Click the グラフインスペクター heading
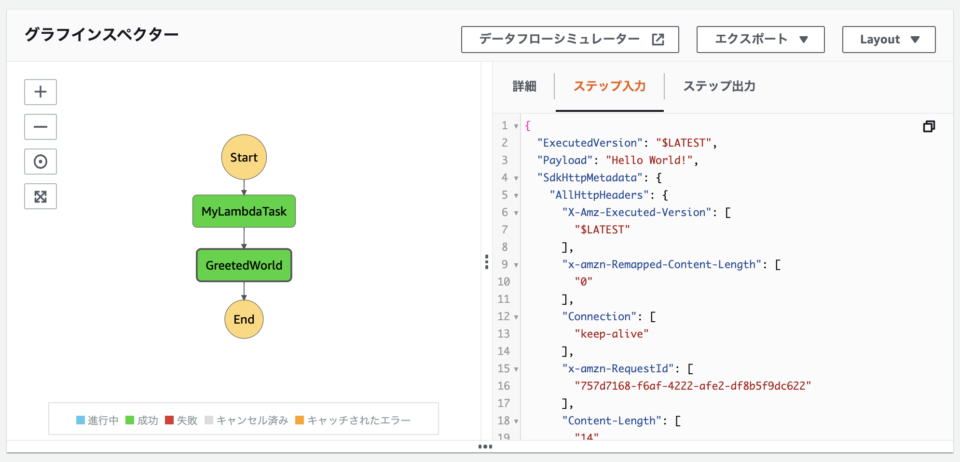Viewport: 960px width, 462px height. pyautogui.click(x=101, y=35)
